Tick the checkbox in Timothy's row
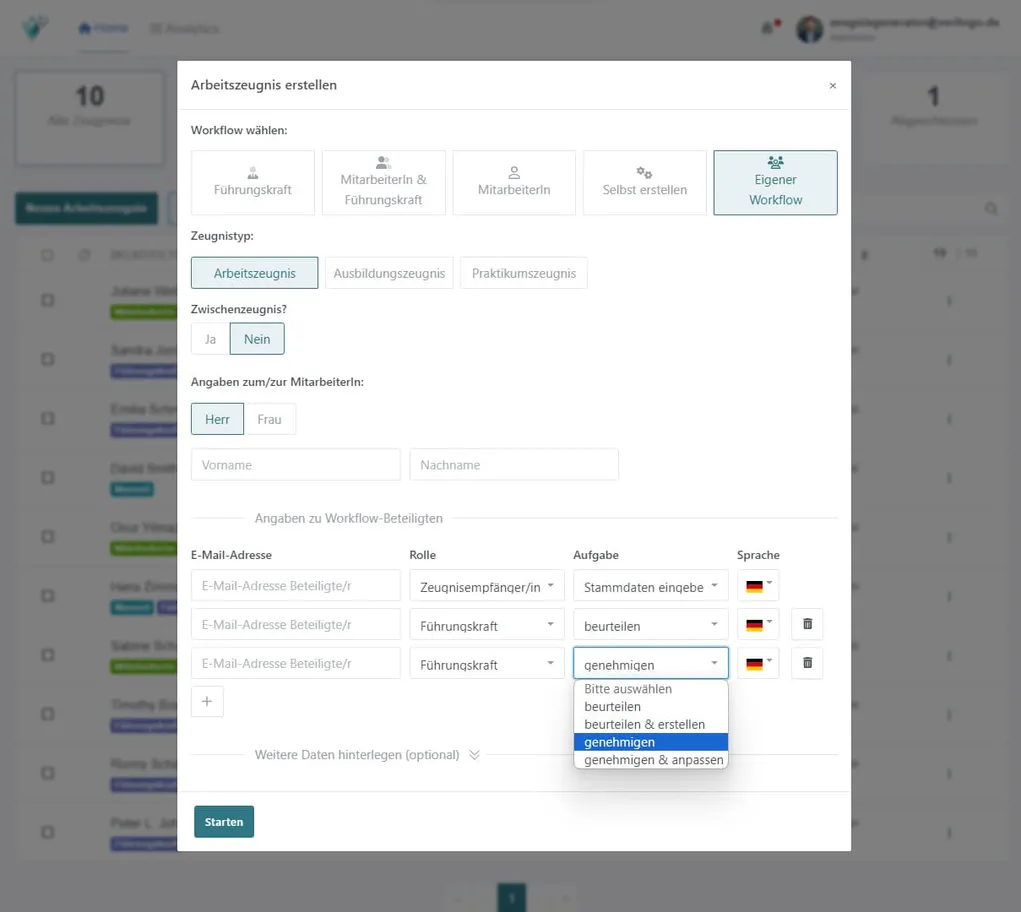Screen dimensions: 1021x912 [x=48, y=714]
